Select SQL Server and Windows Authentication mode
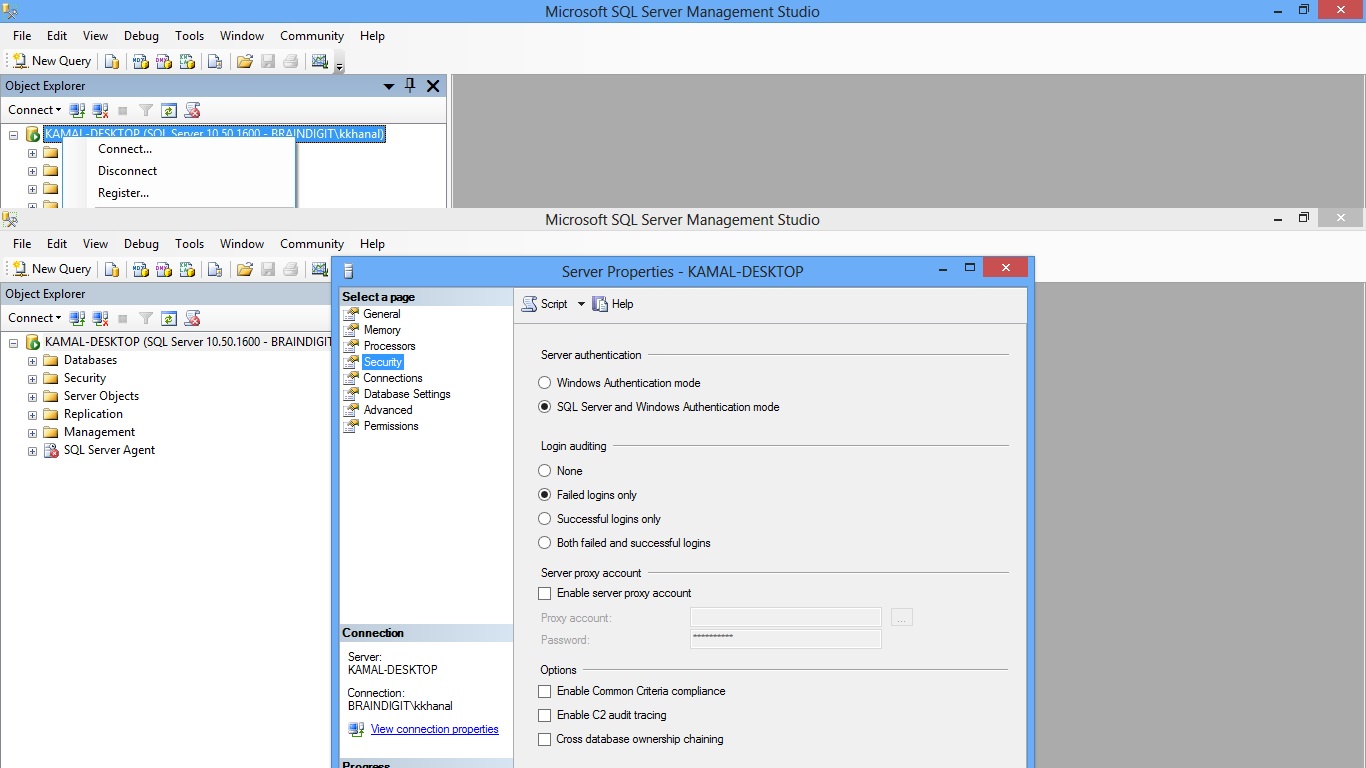Screen dimensions: 1366x768 click(x=545, y=407)
